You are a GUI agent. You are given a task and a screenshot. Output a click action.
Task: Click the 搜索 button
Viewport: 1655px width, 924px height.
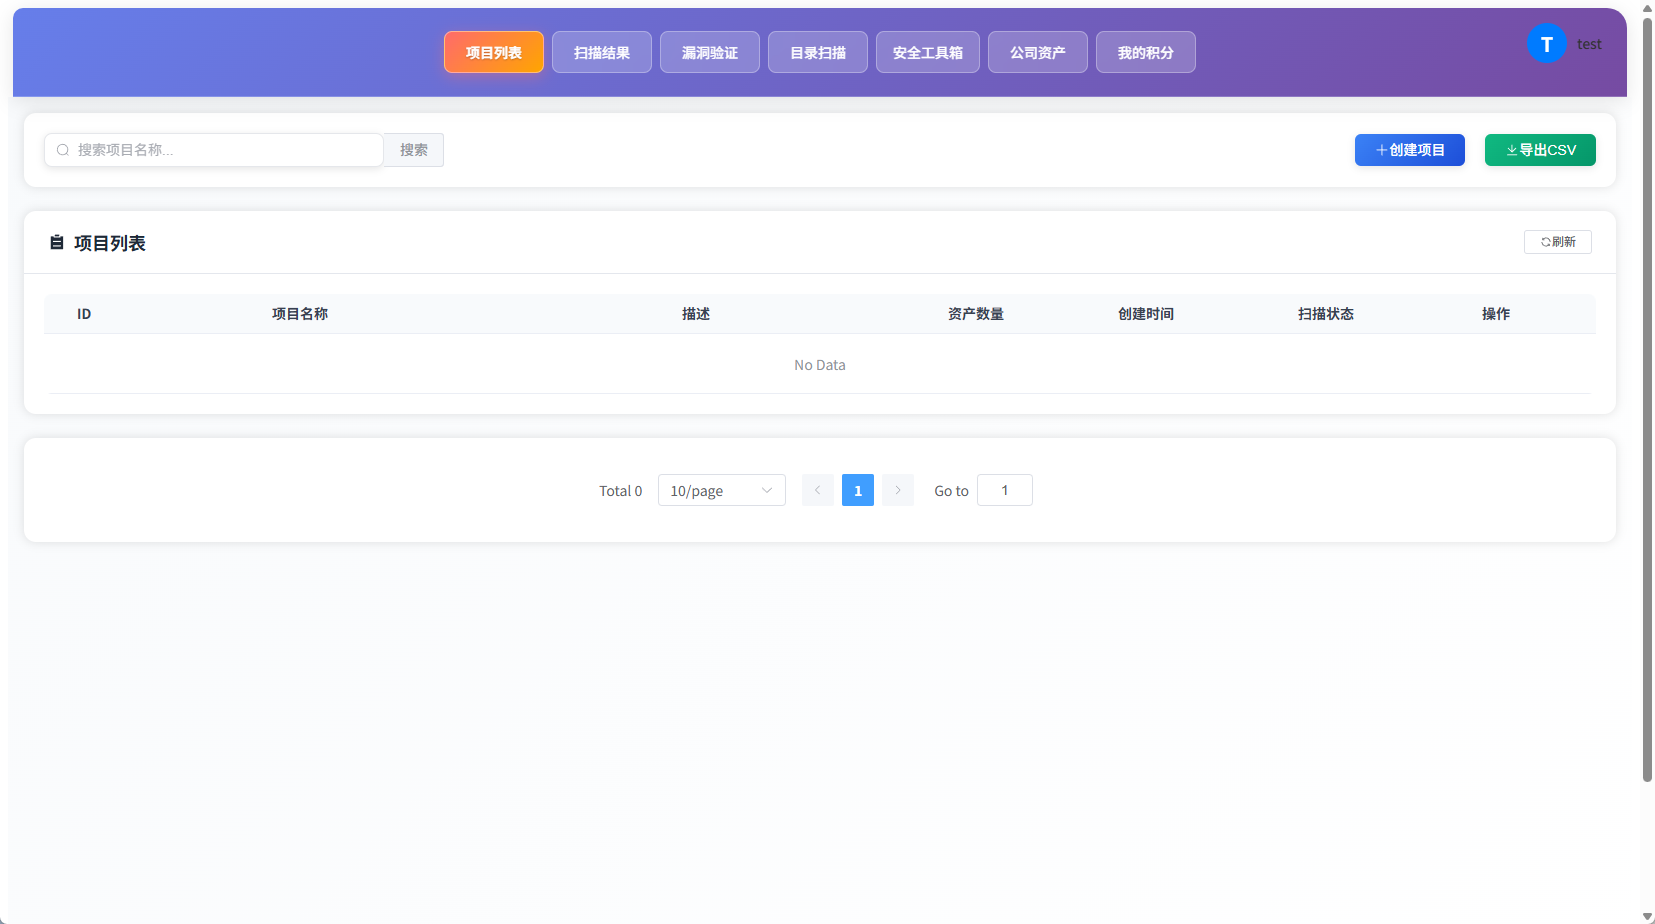[414, 150]
